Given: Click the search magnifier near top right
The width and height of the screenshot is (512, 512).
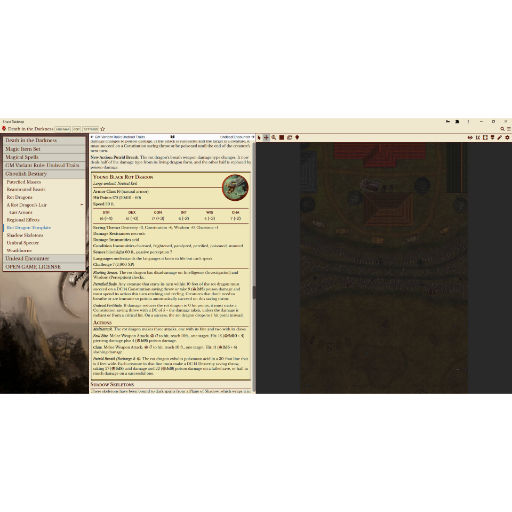Looking at the screenshot, I should (x=502, y=129).
